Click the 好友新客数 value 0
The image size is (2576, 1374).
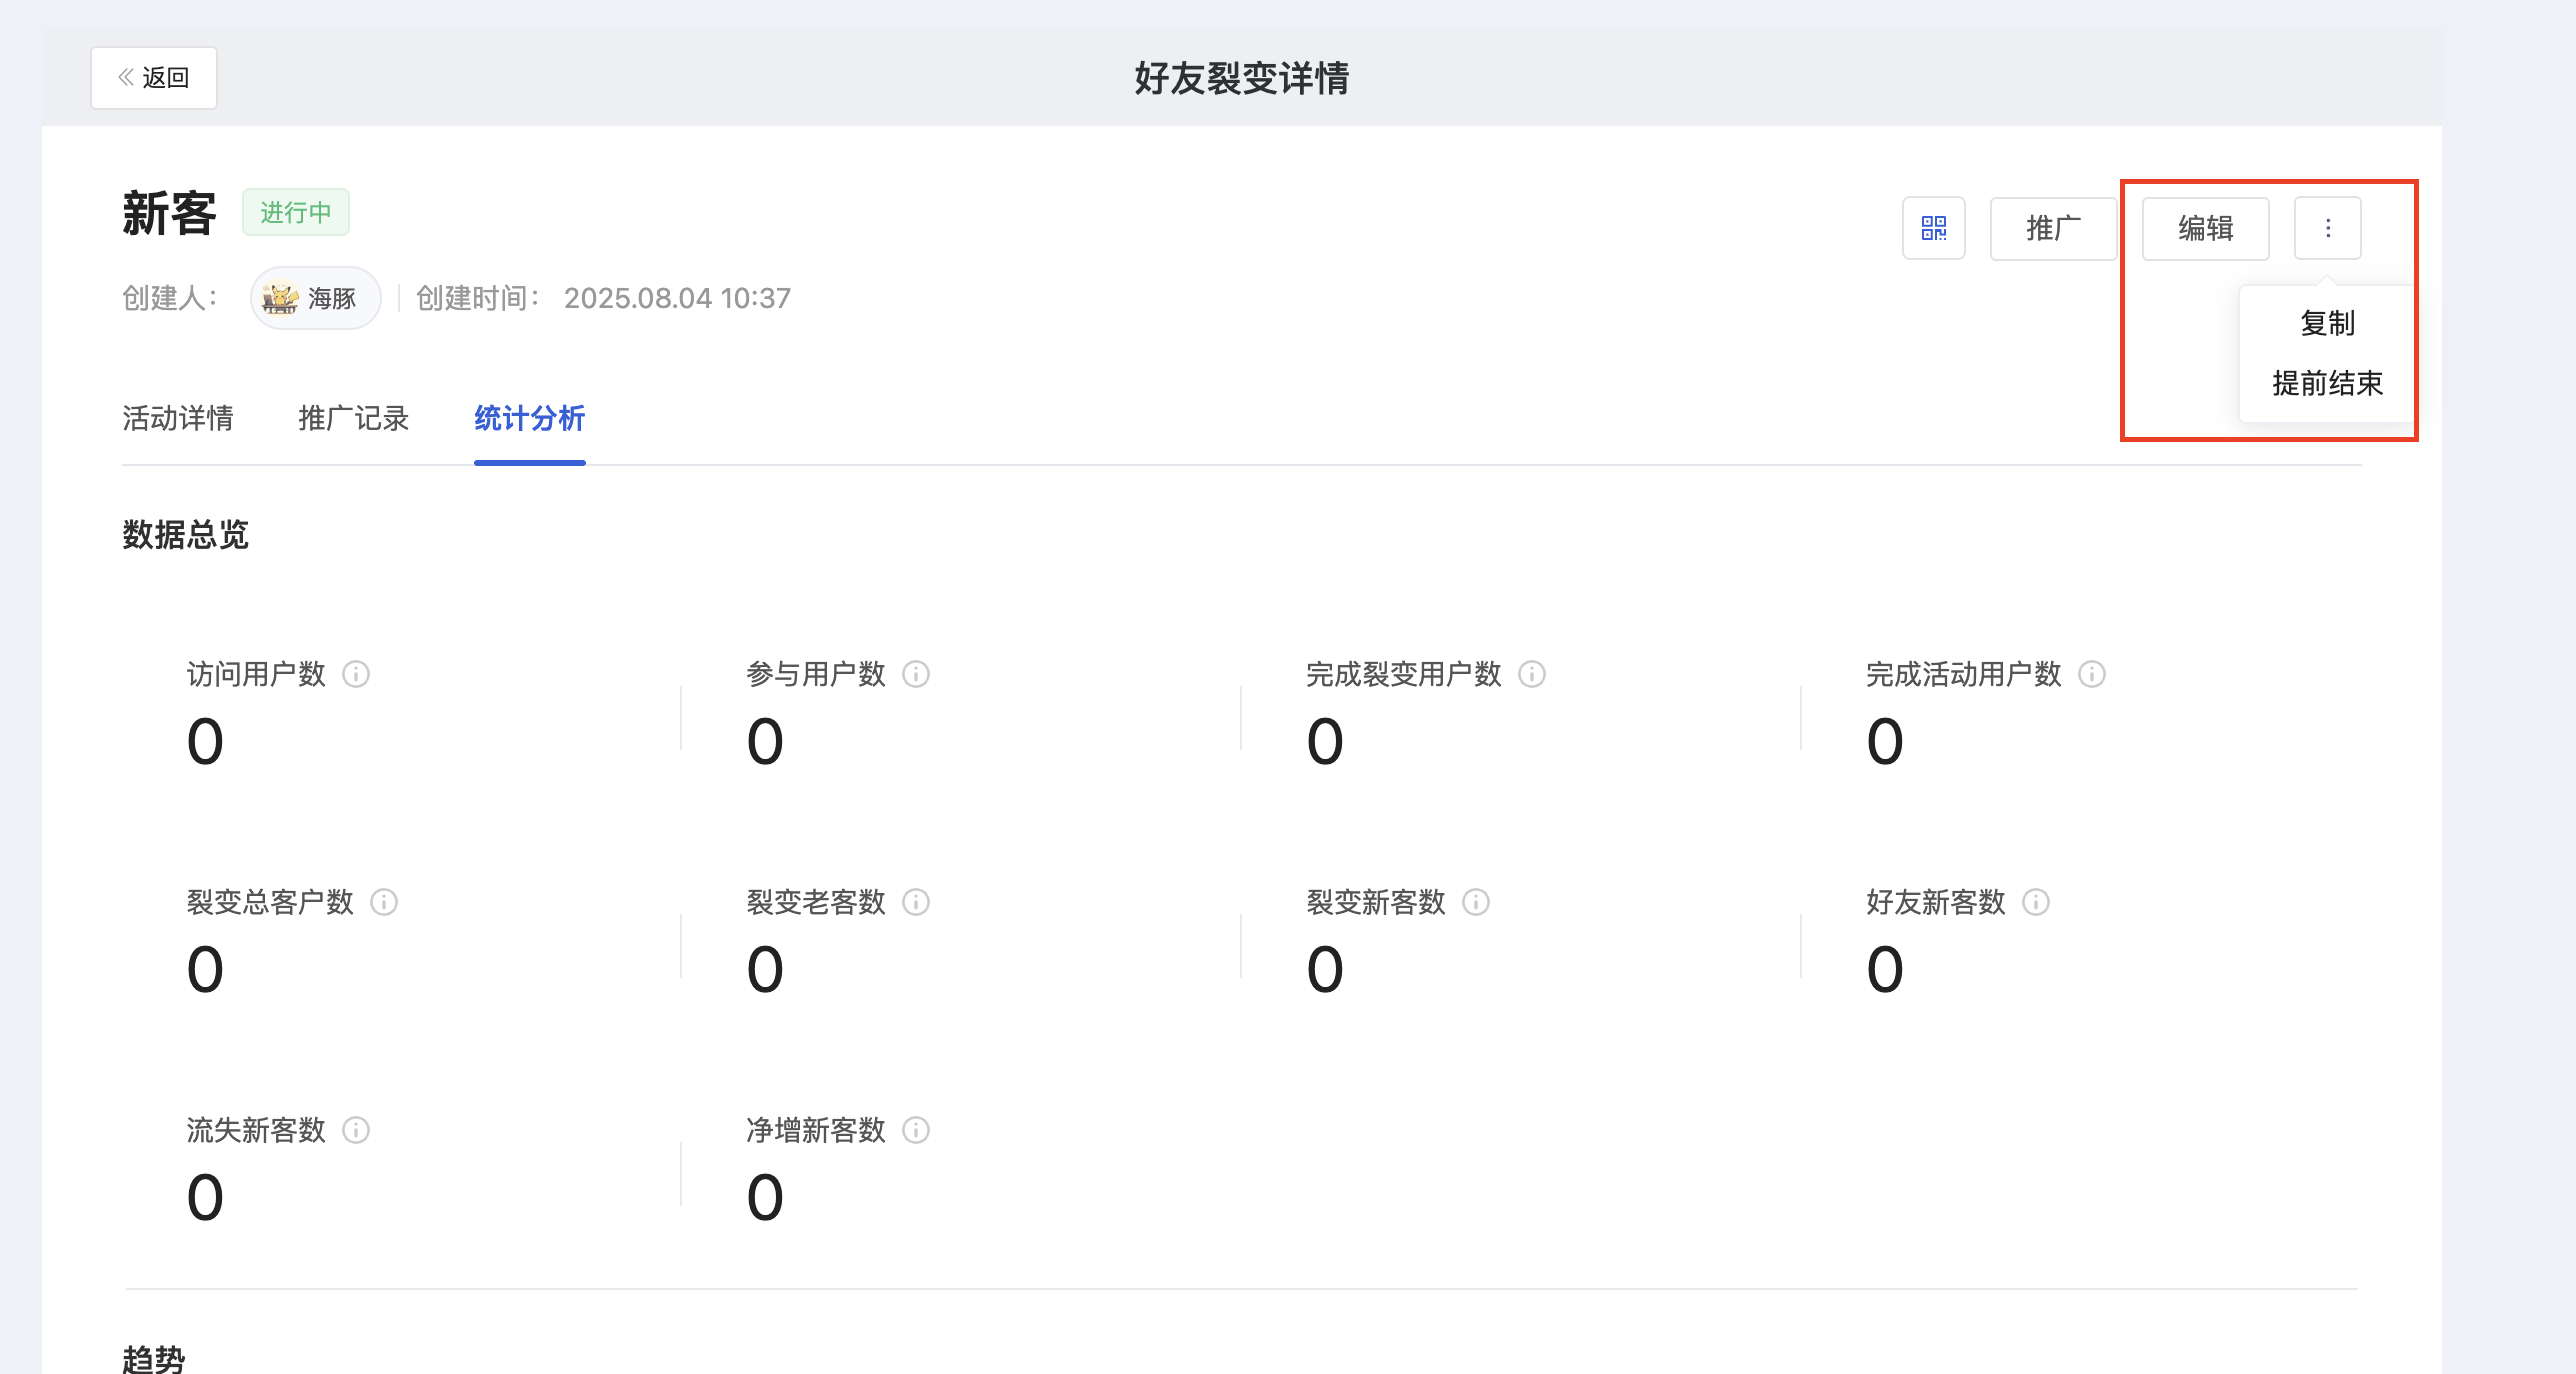click(x=1885, y=970)
